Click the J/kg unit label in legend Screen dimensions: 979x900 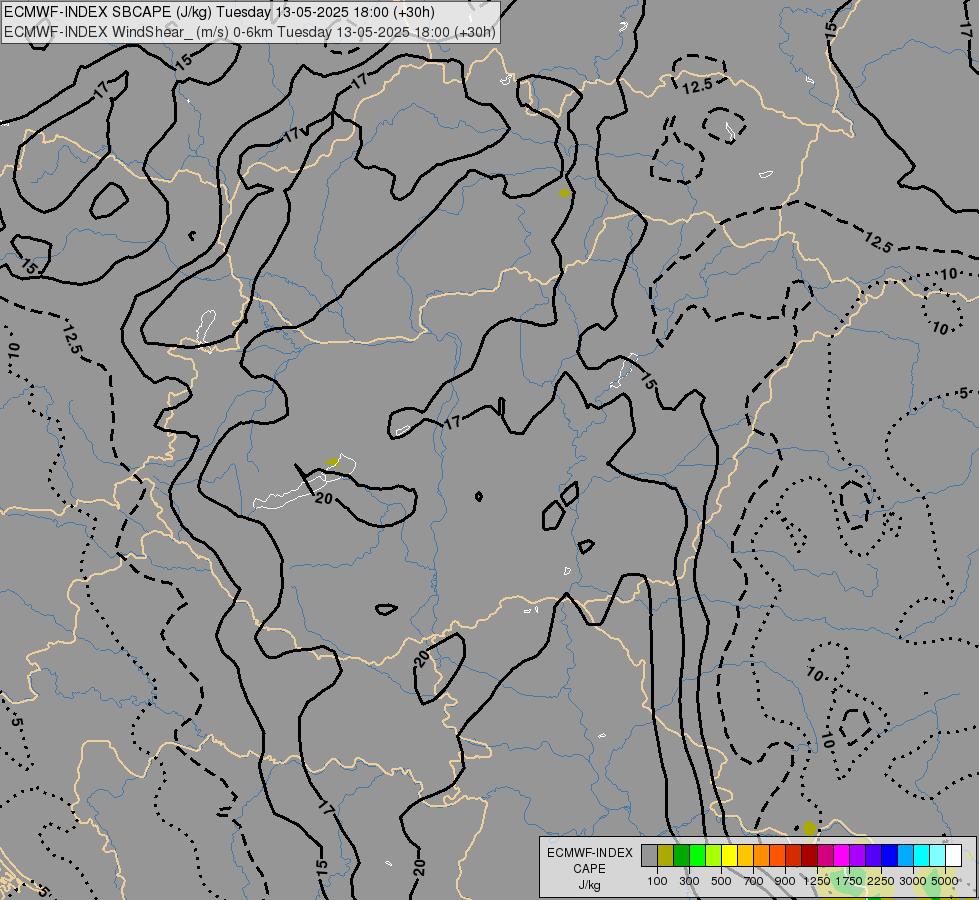589,885
